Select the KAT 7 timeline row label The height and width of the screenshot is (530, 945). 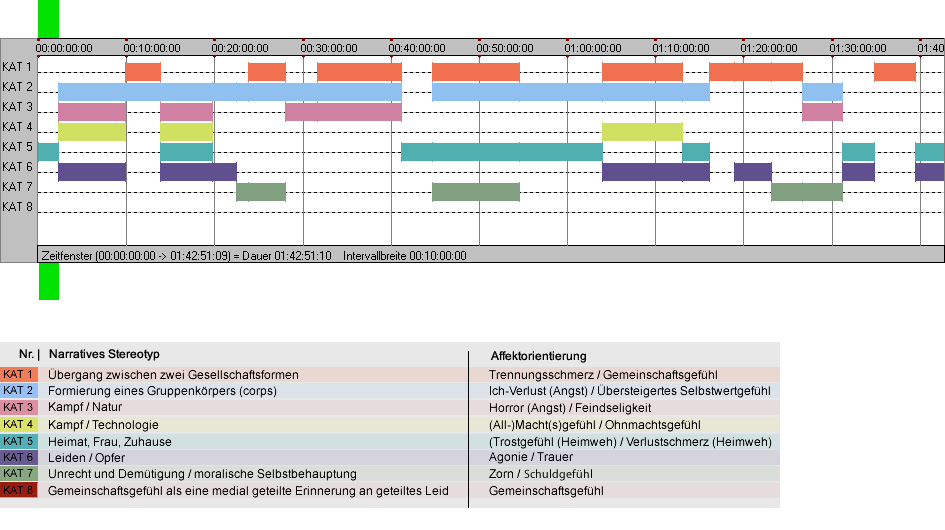[17, 186]
